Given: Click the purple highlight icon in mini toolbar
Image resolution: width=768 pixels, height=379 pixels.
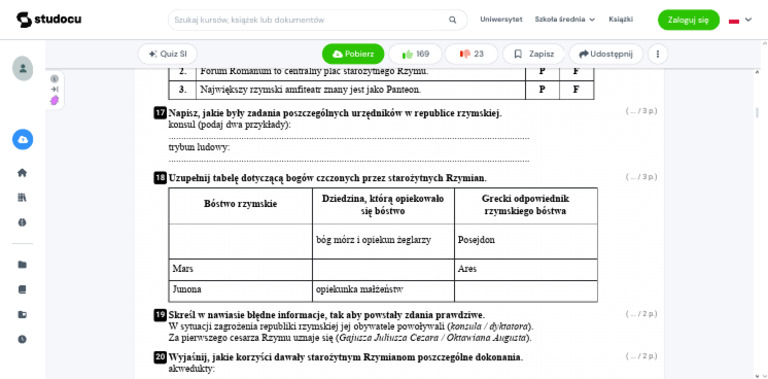Looking at the screenshot, I should click(x=54, y=100).
